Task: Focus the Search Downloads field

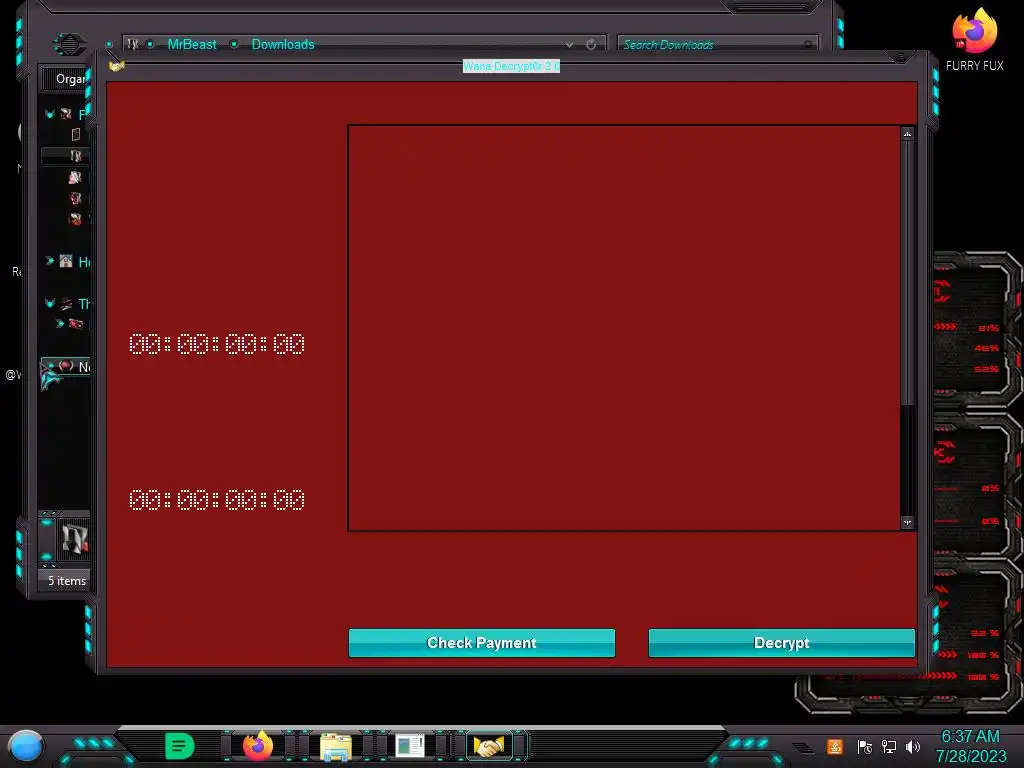Action: [x=717, y=44]
